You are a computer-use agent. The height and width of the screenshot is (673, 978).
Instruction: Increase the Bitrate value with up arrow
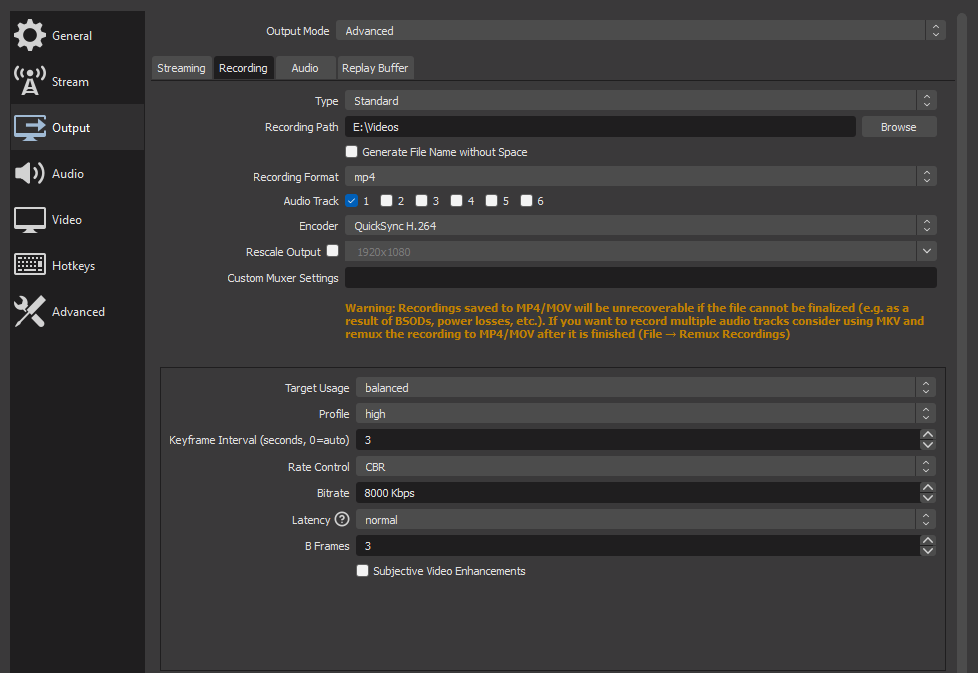(x=928, y=488)
